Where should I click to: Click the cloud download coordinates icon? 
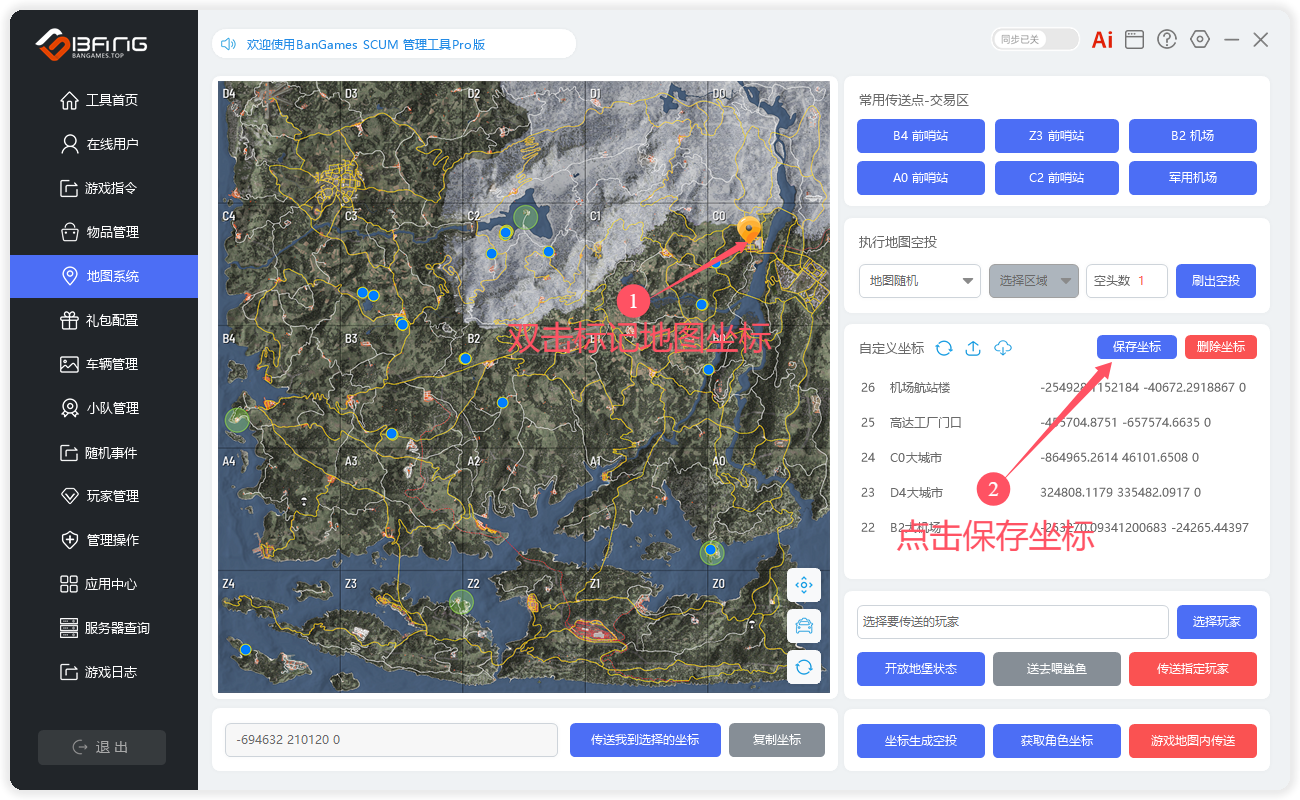(1003, 348)
